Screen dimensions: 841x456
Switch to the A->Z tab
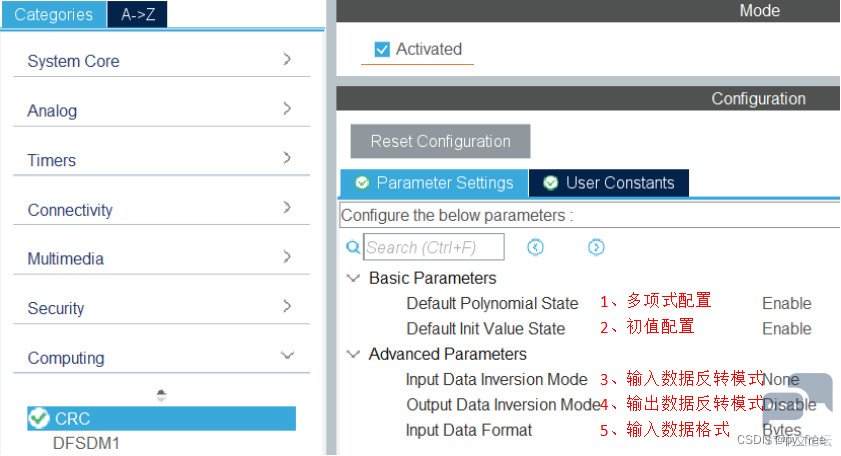[138, 14]
